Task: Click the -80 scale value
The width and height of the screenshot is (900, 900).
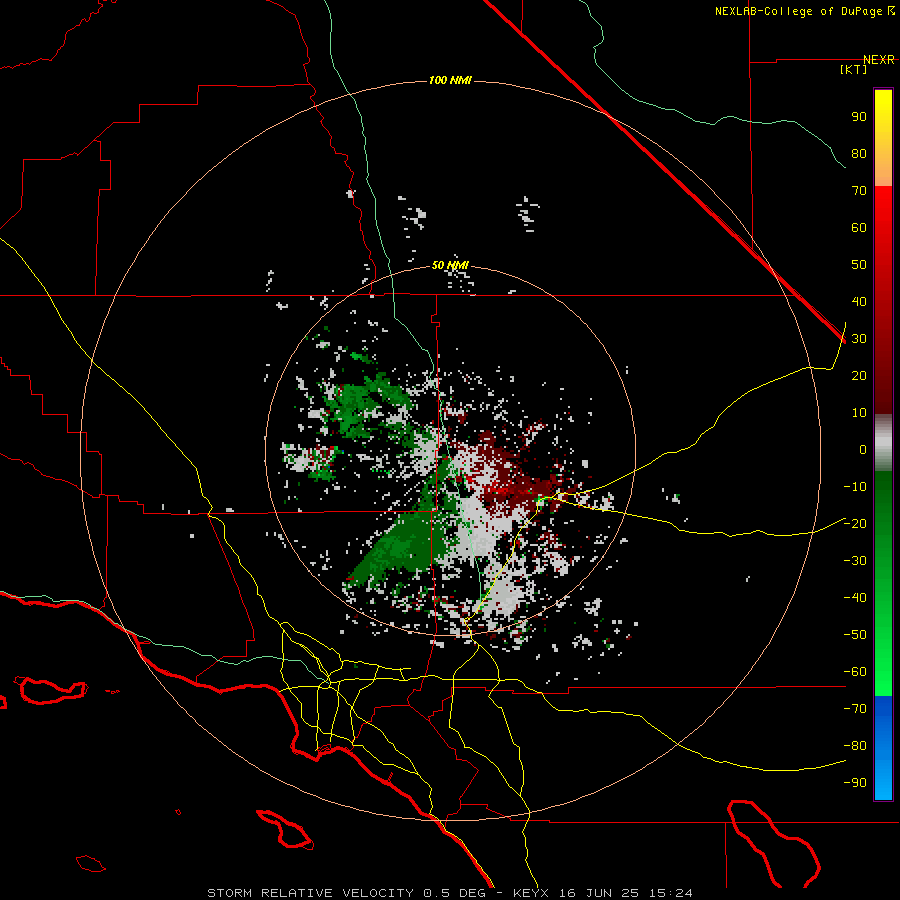Action: (x=855, y=746)
